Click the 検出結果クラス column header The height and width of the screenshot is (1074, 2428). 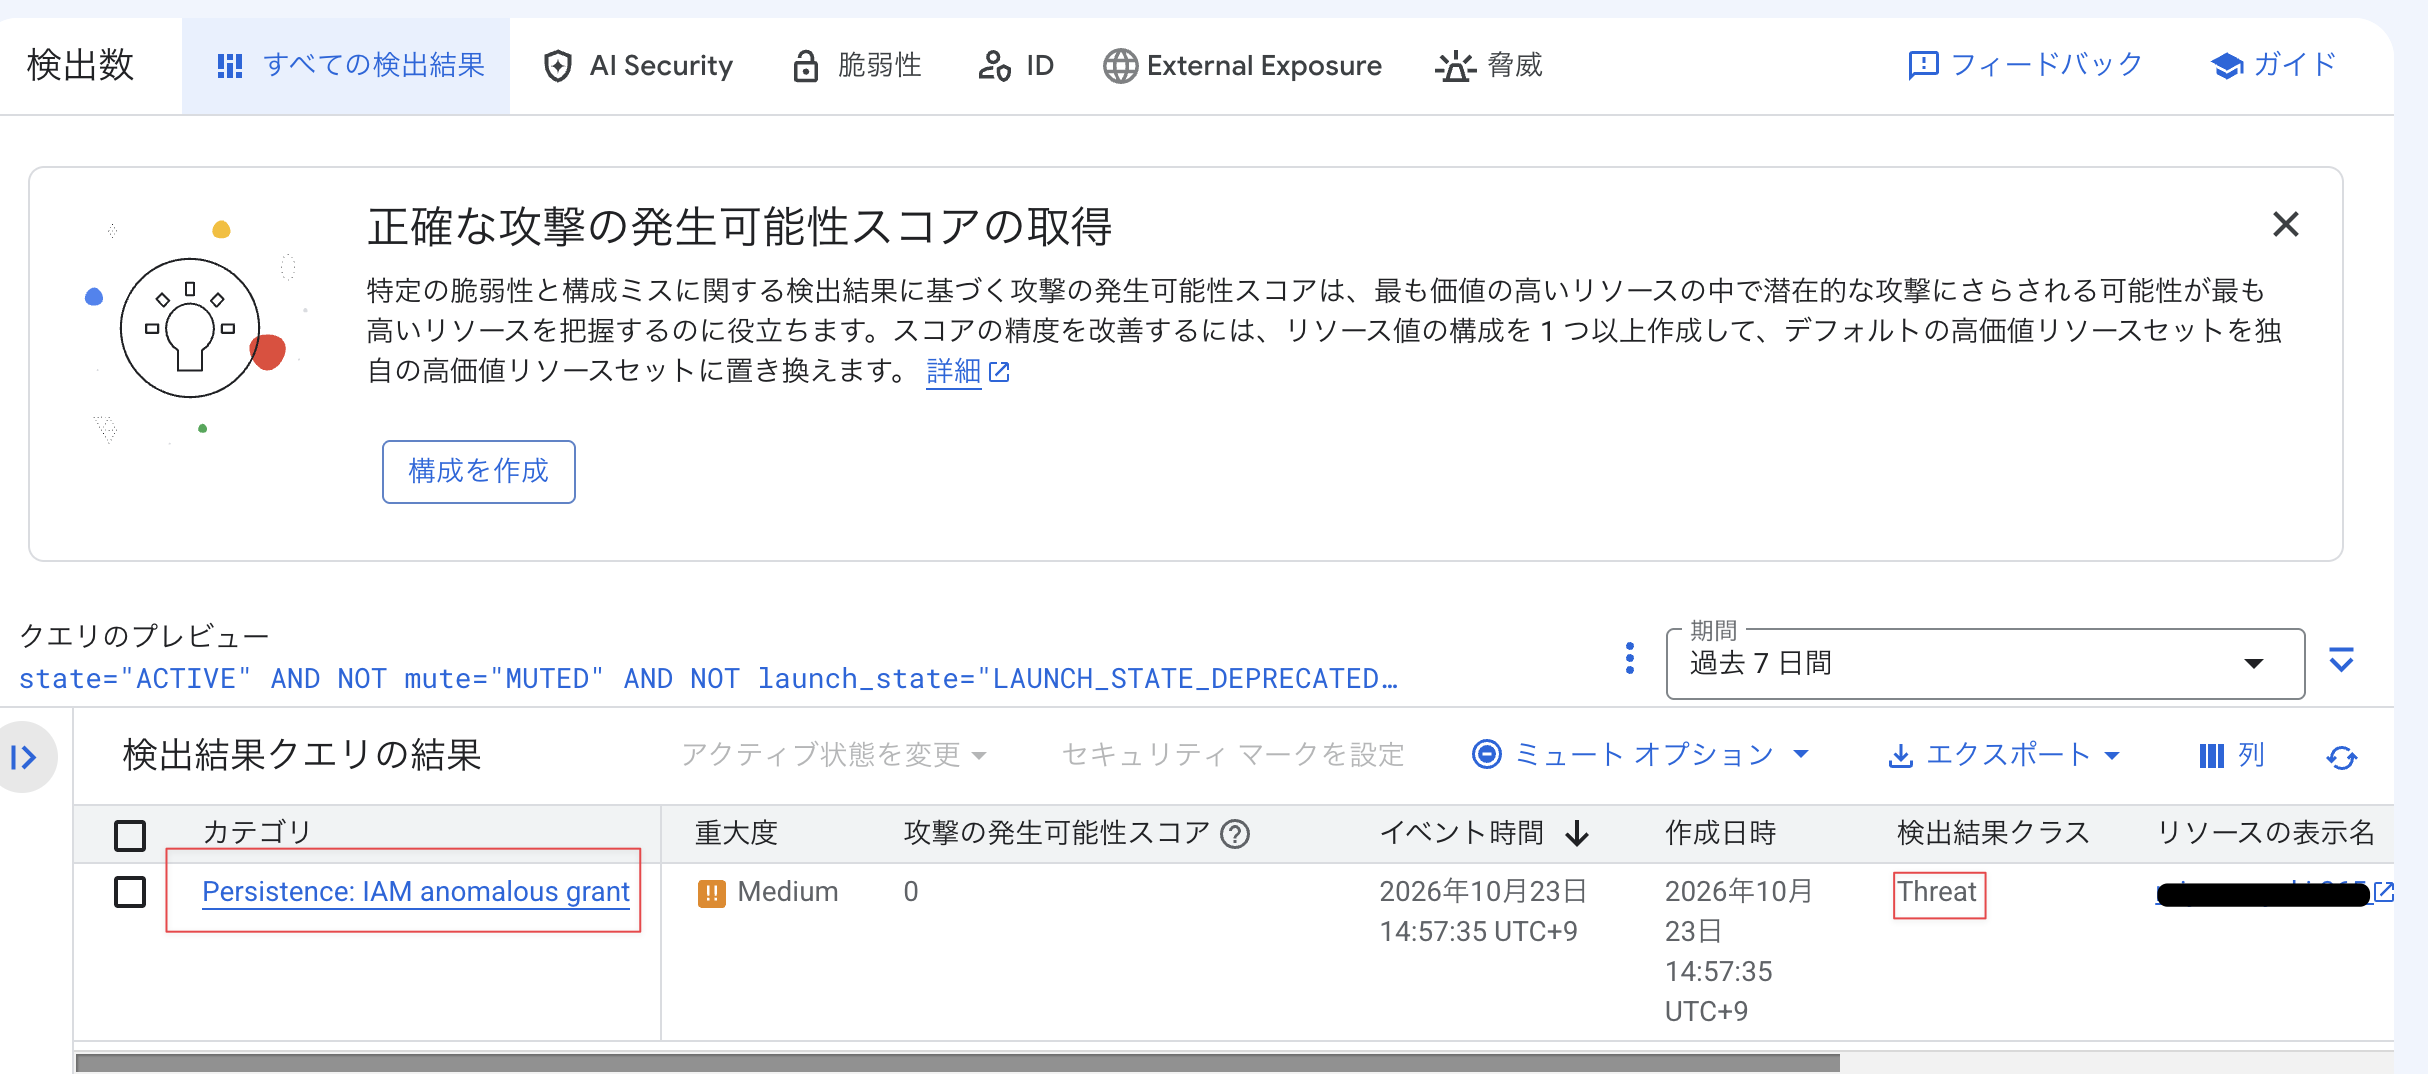(1993, 833)
